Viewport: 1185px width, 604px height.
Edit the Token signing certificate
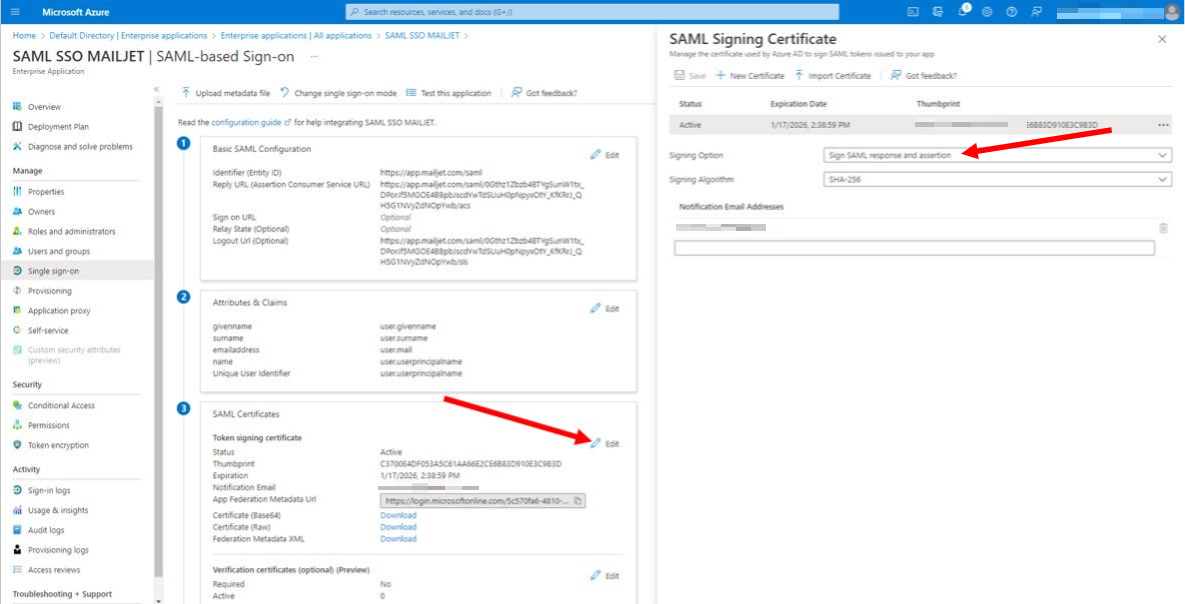[605, 444]
